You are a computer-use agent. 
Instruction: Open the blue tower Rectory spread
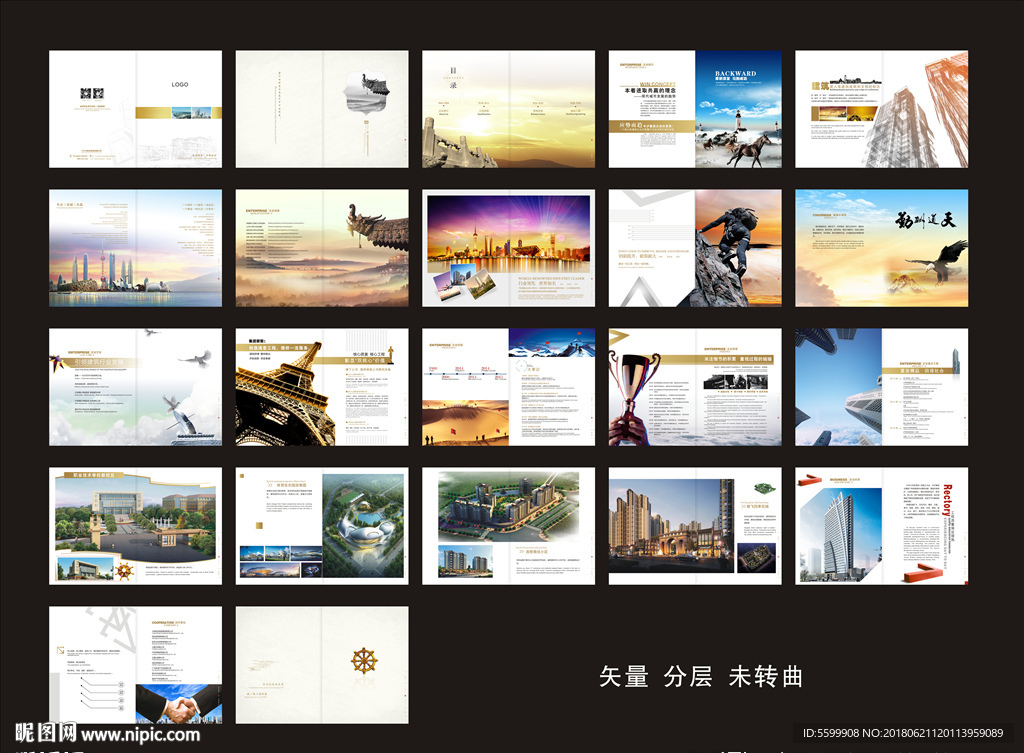pyautogui.click(x=882, y=526)
